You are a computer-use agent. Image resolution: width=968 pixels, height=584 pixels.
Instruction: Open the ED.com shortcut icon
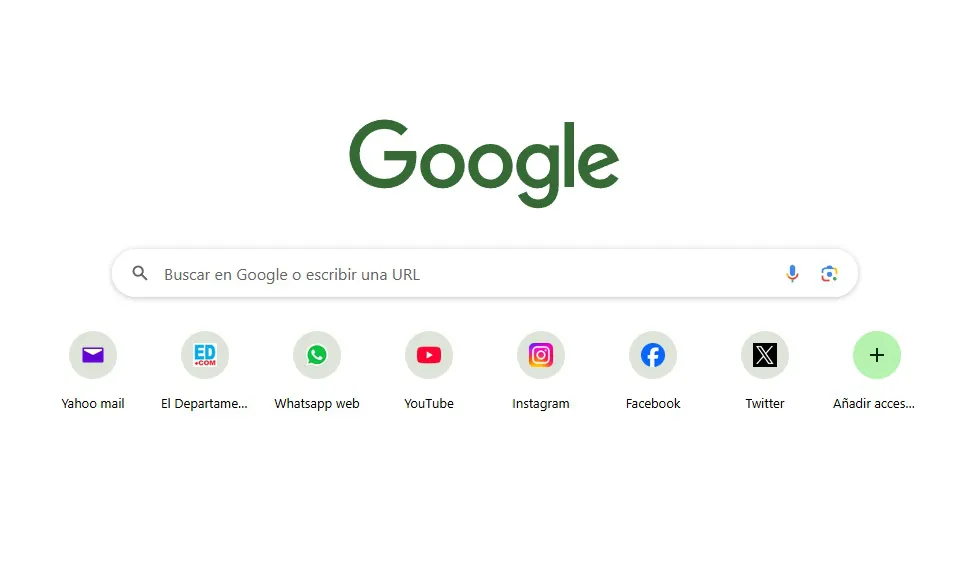coord(205,355)
